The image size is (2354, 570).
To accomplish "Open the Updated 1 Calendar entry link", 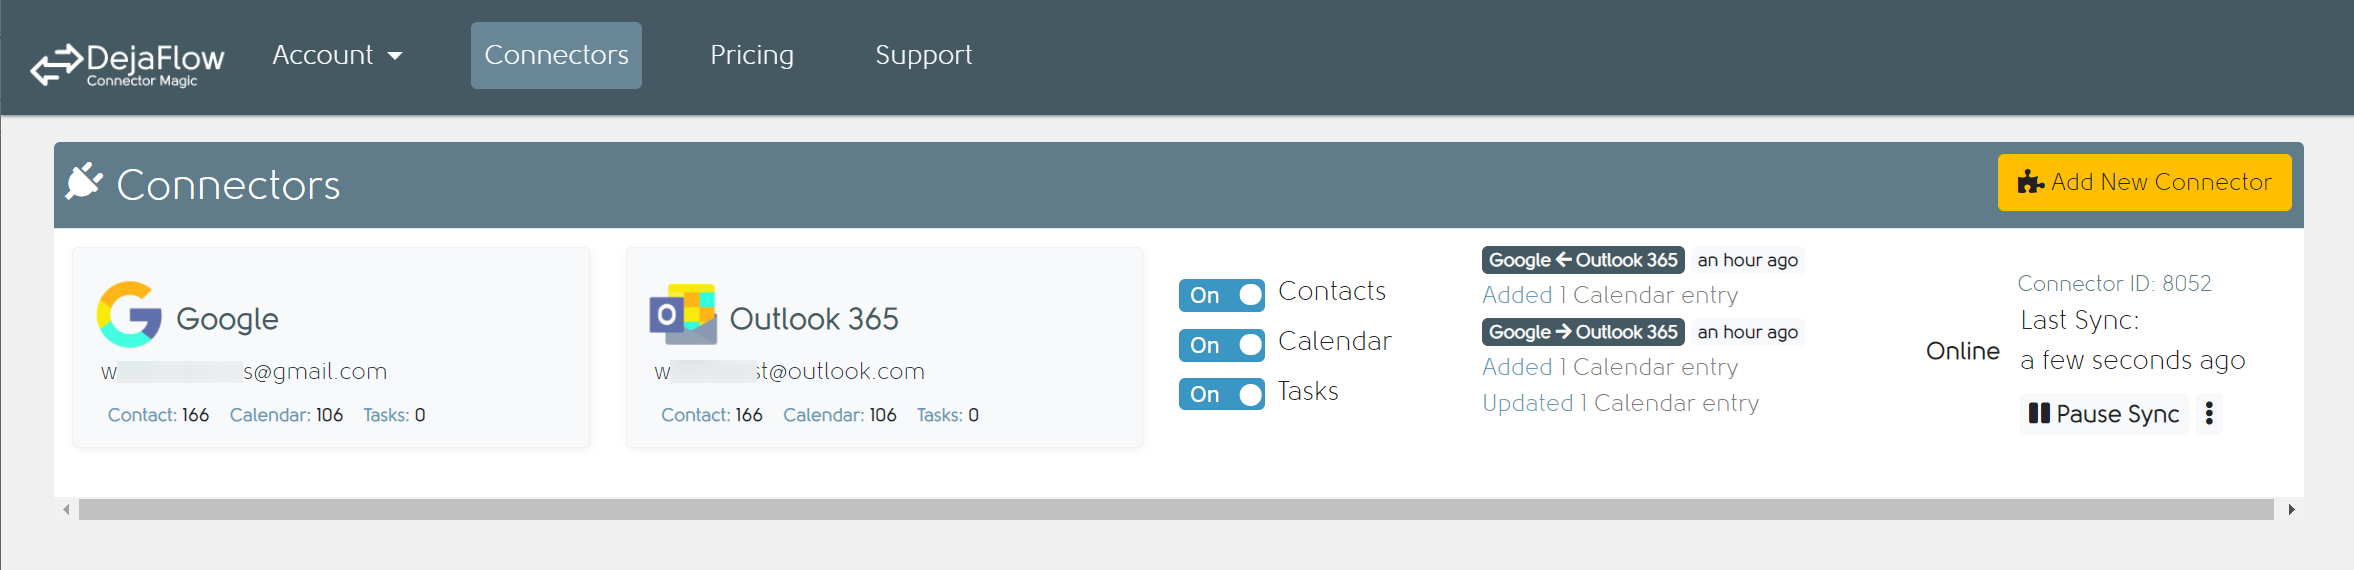I will coord(1620,403).
